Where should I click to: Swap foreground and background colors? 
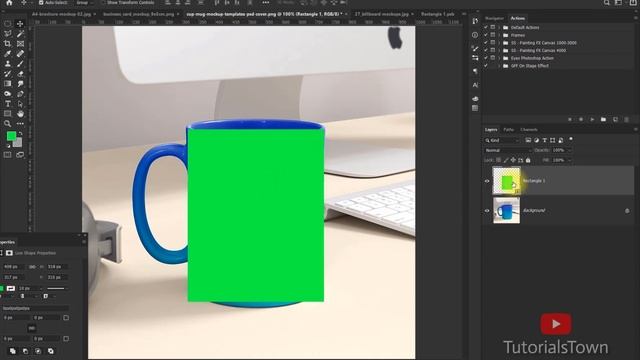click(x=20, y=133)
